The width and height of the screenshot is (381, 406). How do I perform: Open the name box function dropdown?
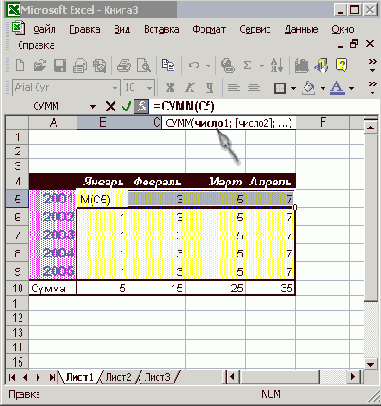[x=93, y=107]
